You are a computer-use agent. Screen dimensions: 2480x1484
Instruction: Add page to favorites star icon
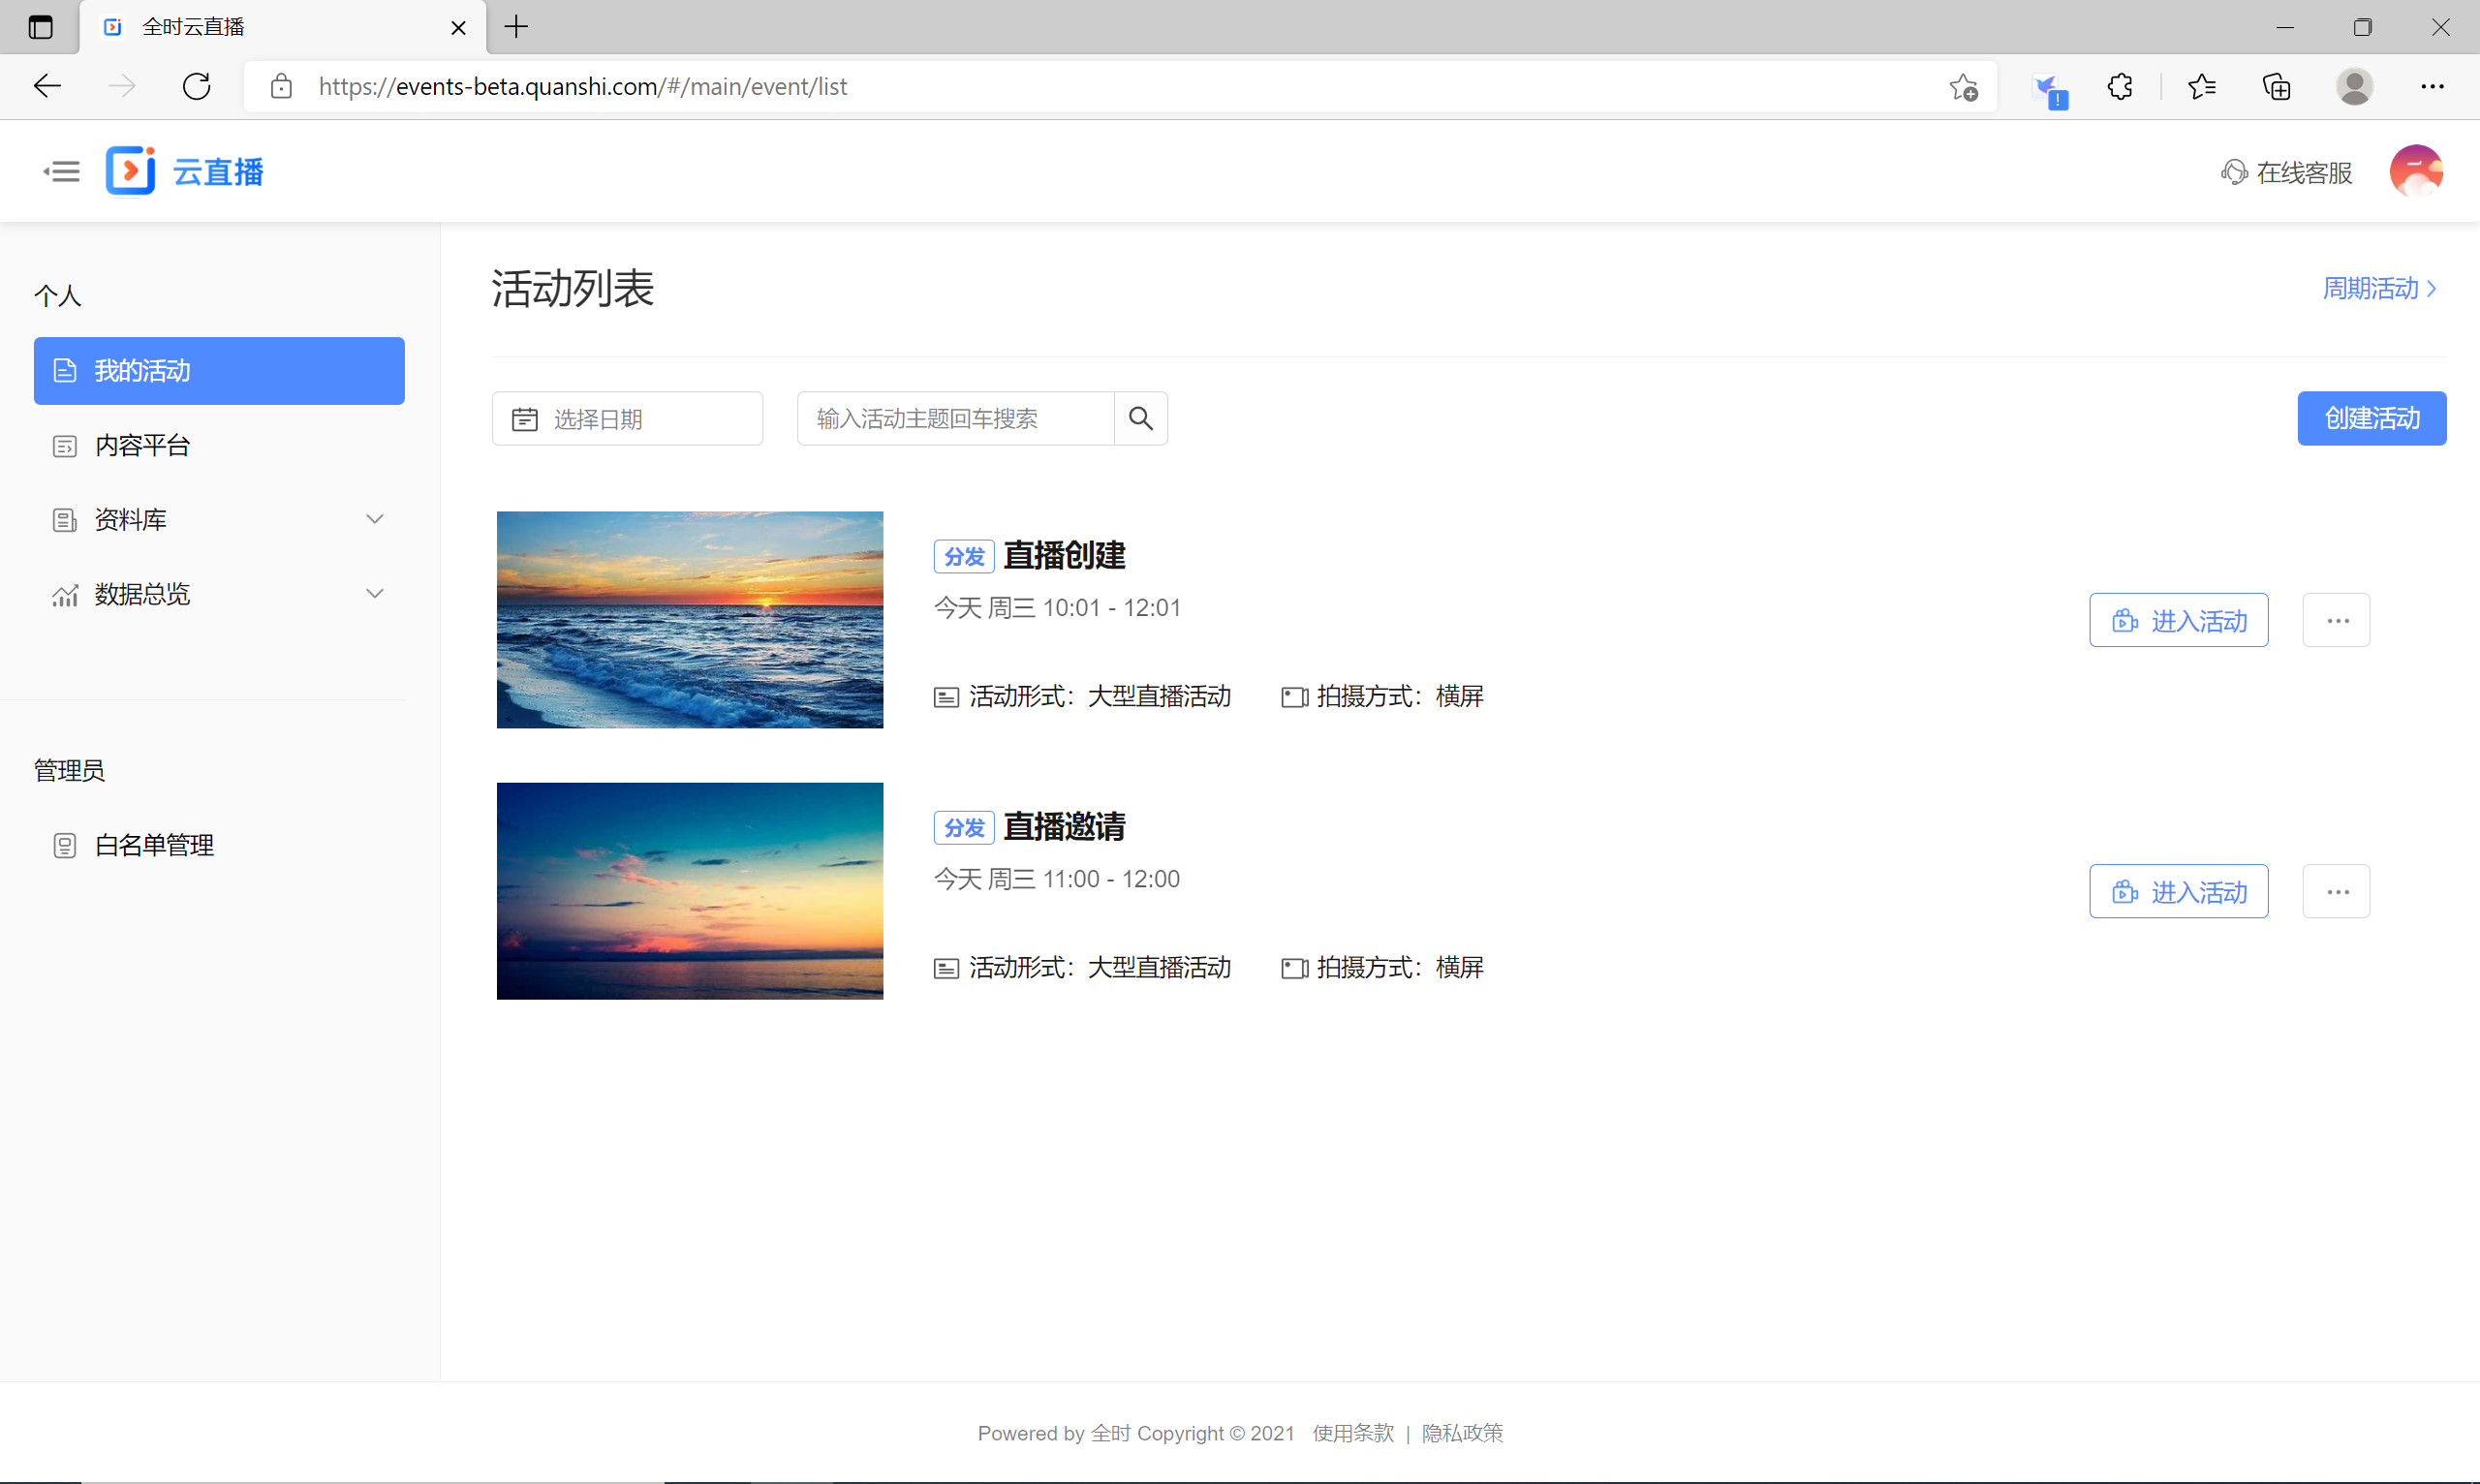point(1963,87)
